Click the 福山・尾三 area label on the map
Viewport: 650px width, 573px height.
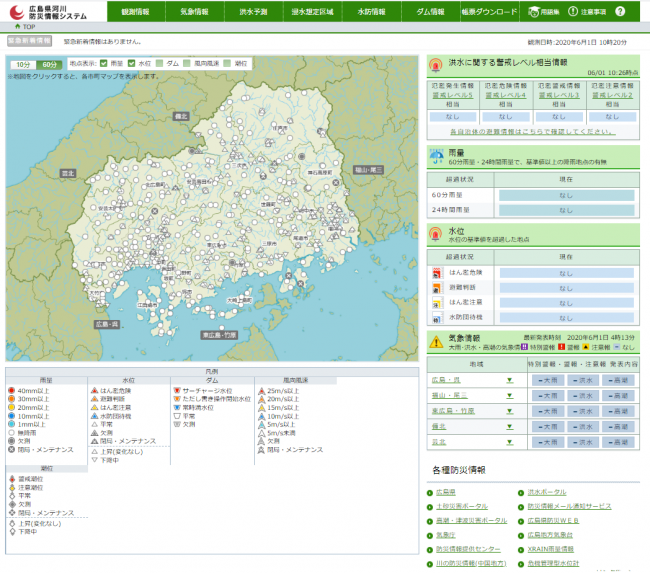(368, 170)
